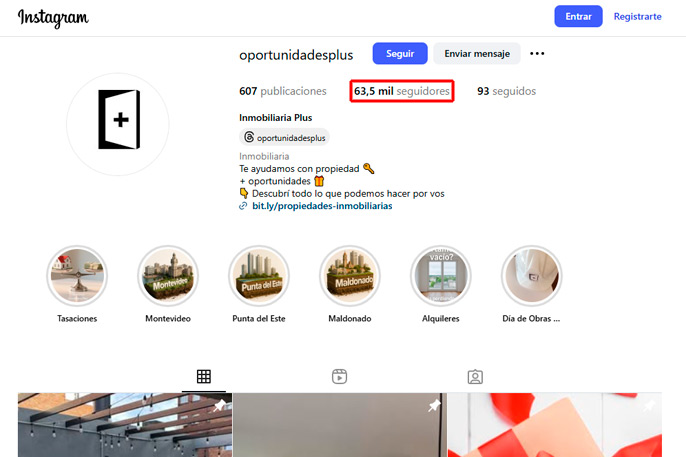Click the Instagram logo

[x=53, y=18]
